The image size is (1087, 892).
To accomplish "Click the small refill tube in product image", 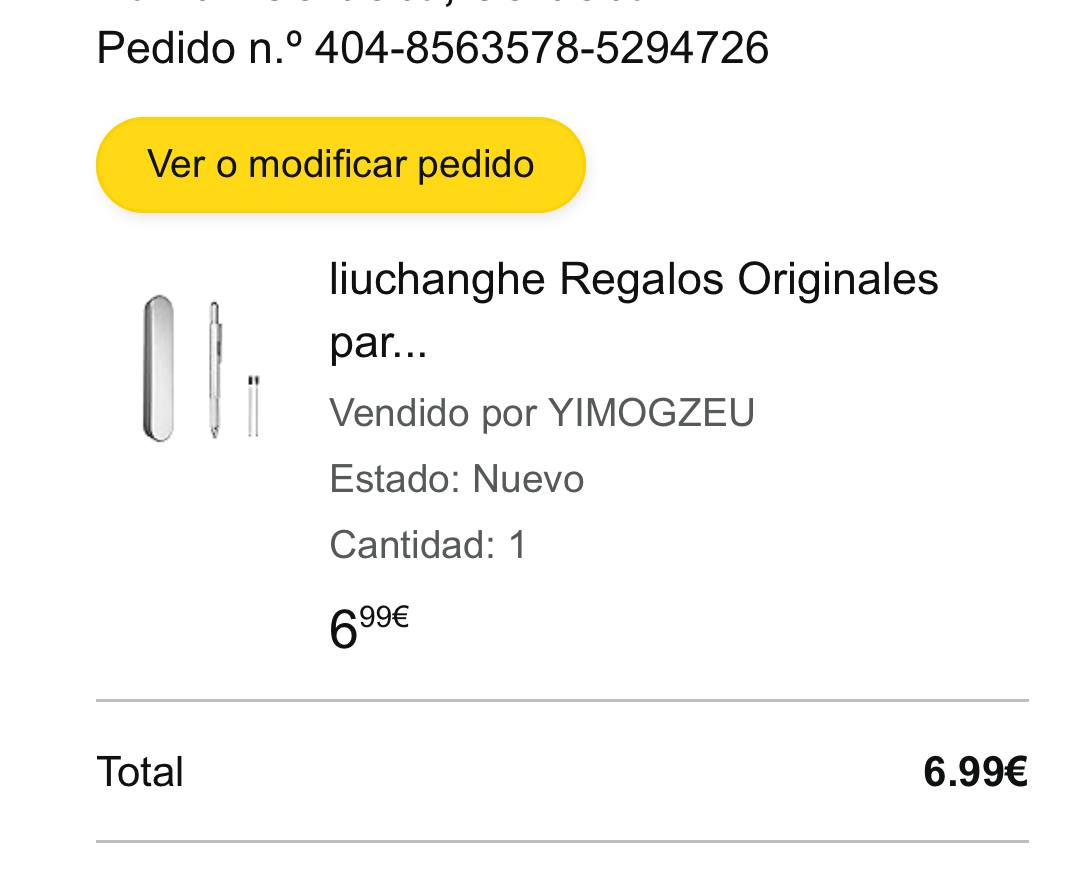I will click(x=254, y=406).
